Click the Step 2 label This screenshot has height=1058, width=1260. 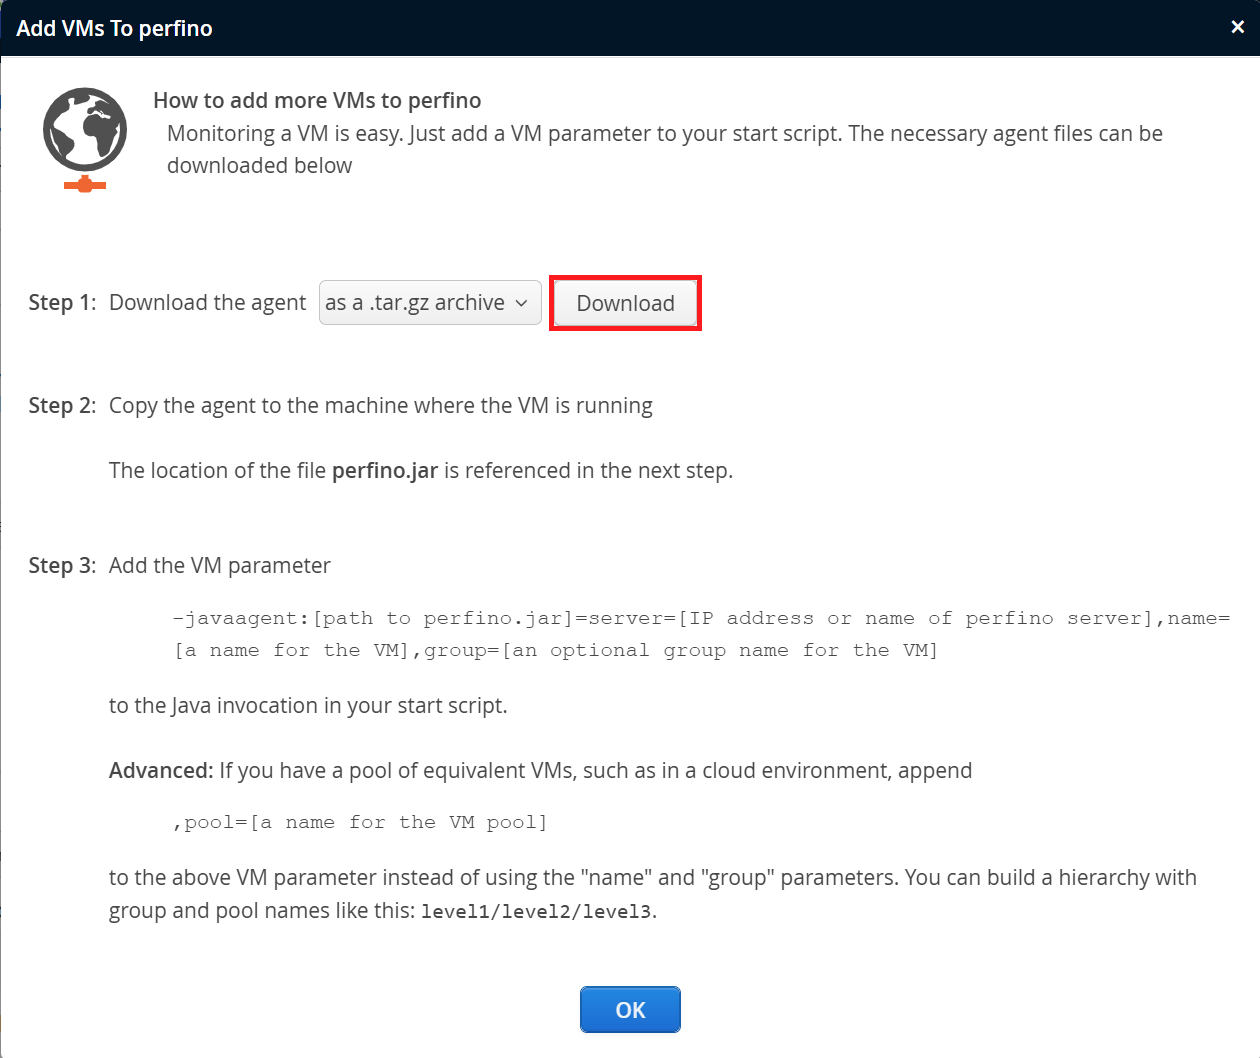(x=62, y=406)
